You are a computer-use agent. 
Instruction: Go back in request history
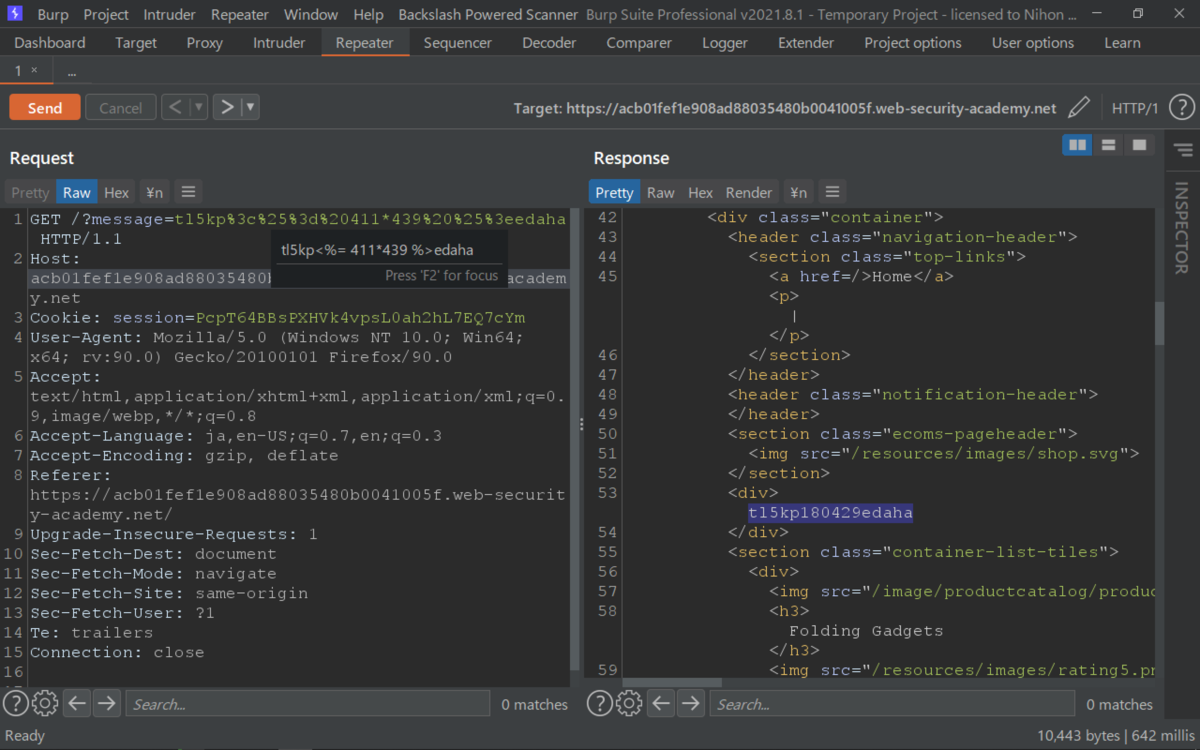click(175, 107)
